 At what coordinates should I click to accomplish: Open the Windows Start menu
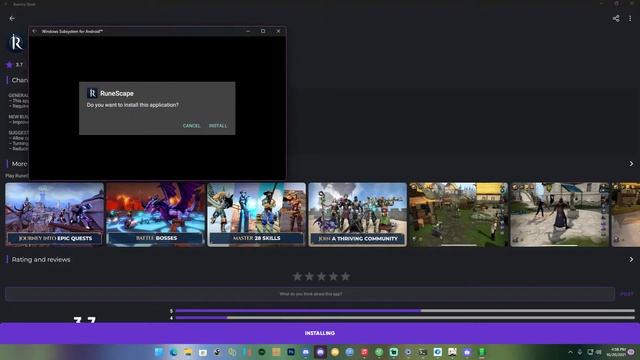coord(158,352)
